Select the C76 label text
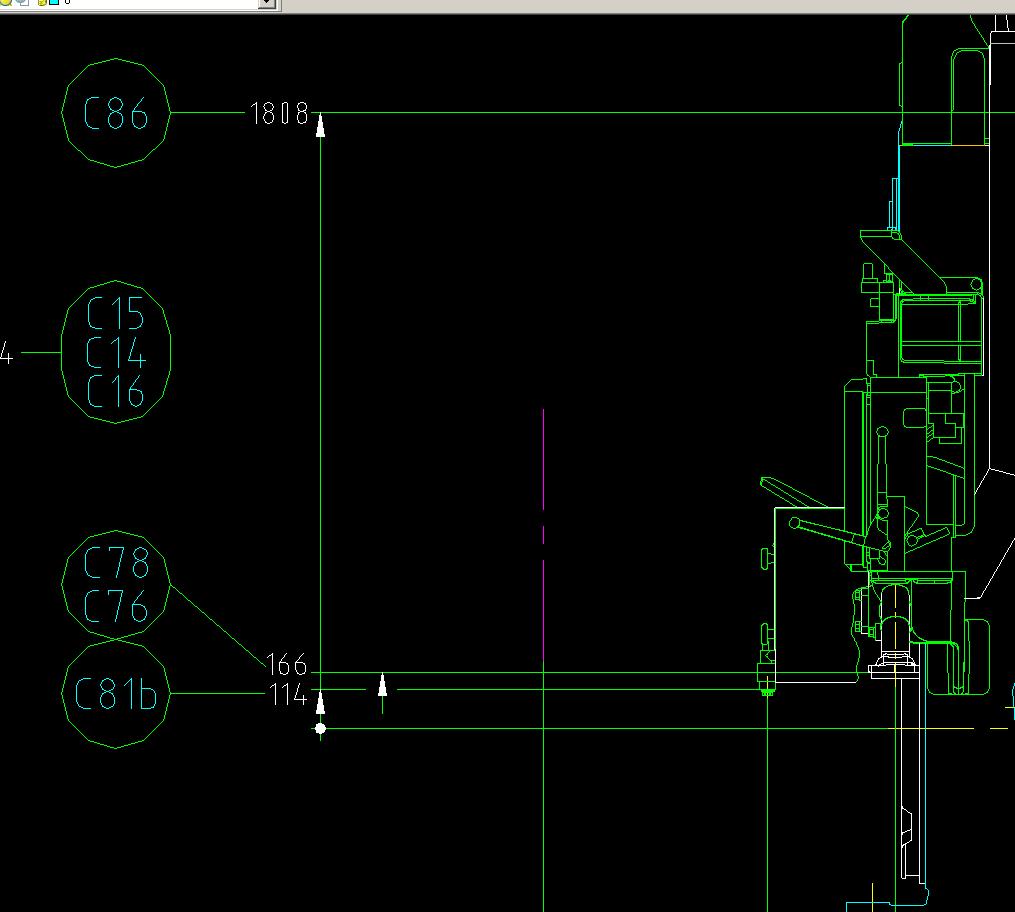1015x912 pixels. [117, 606]
